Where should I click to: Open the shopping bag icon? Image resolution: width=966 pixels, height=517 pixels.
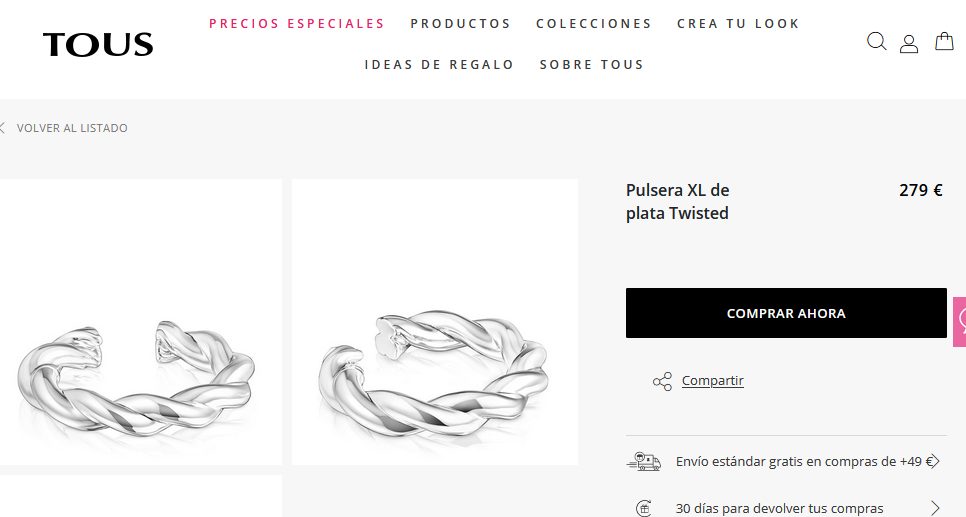coord(944,41)
